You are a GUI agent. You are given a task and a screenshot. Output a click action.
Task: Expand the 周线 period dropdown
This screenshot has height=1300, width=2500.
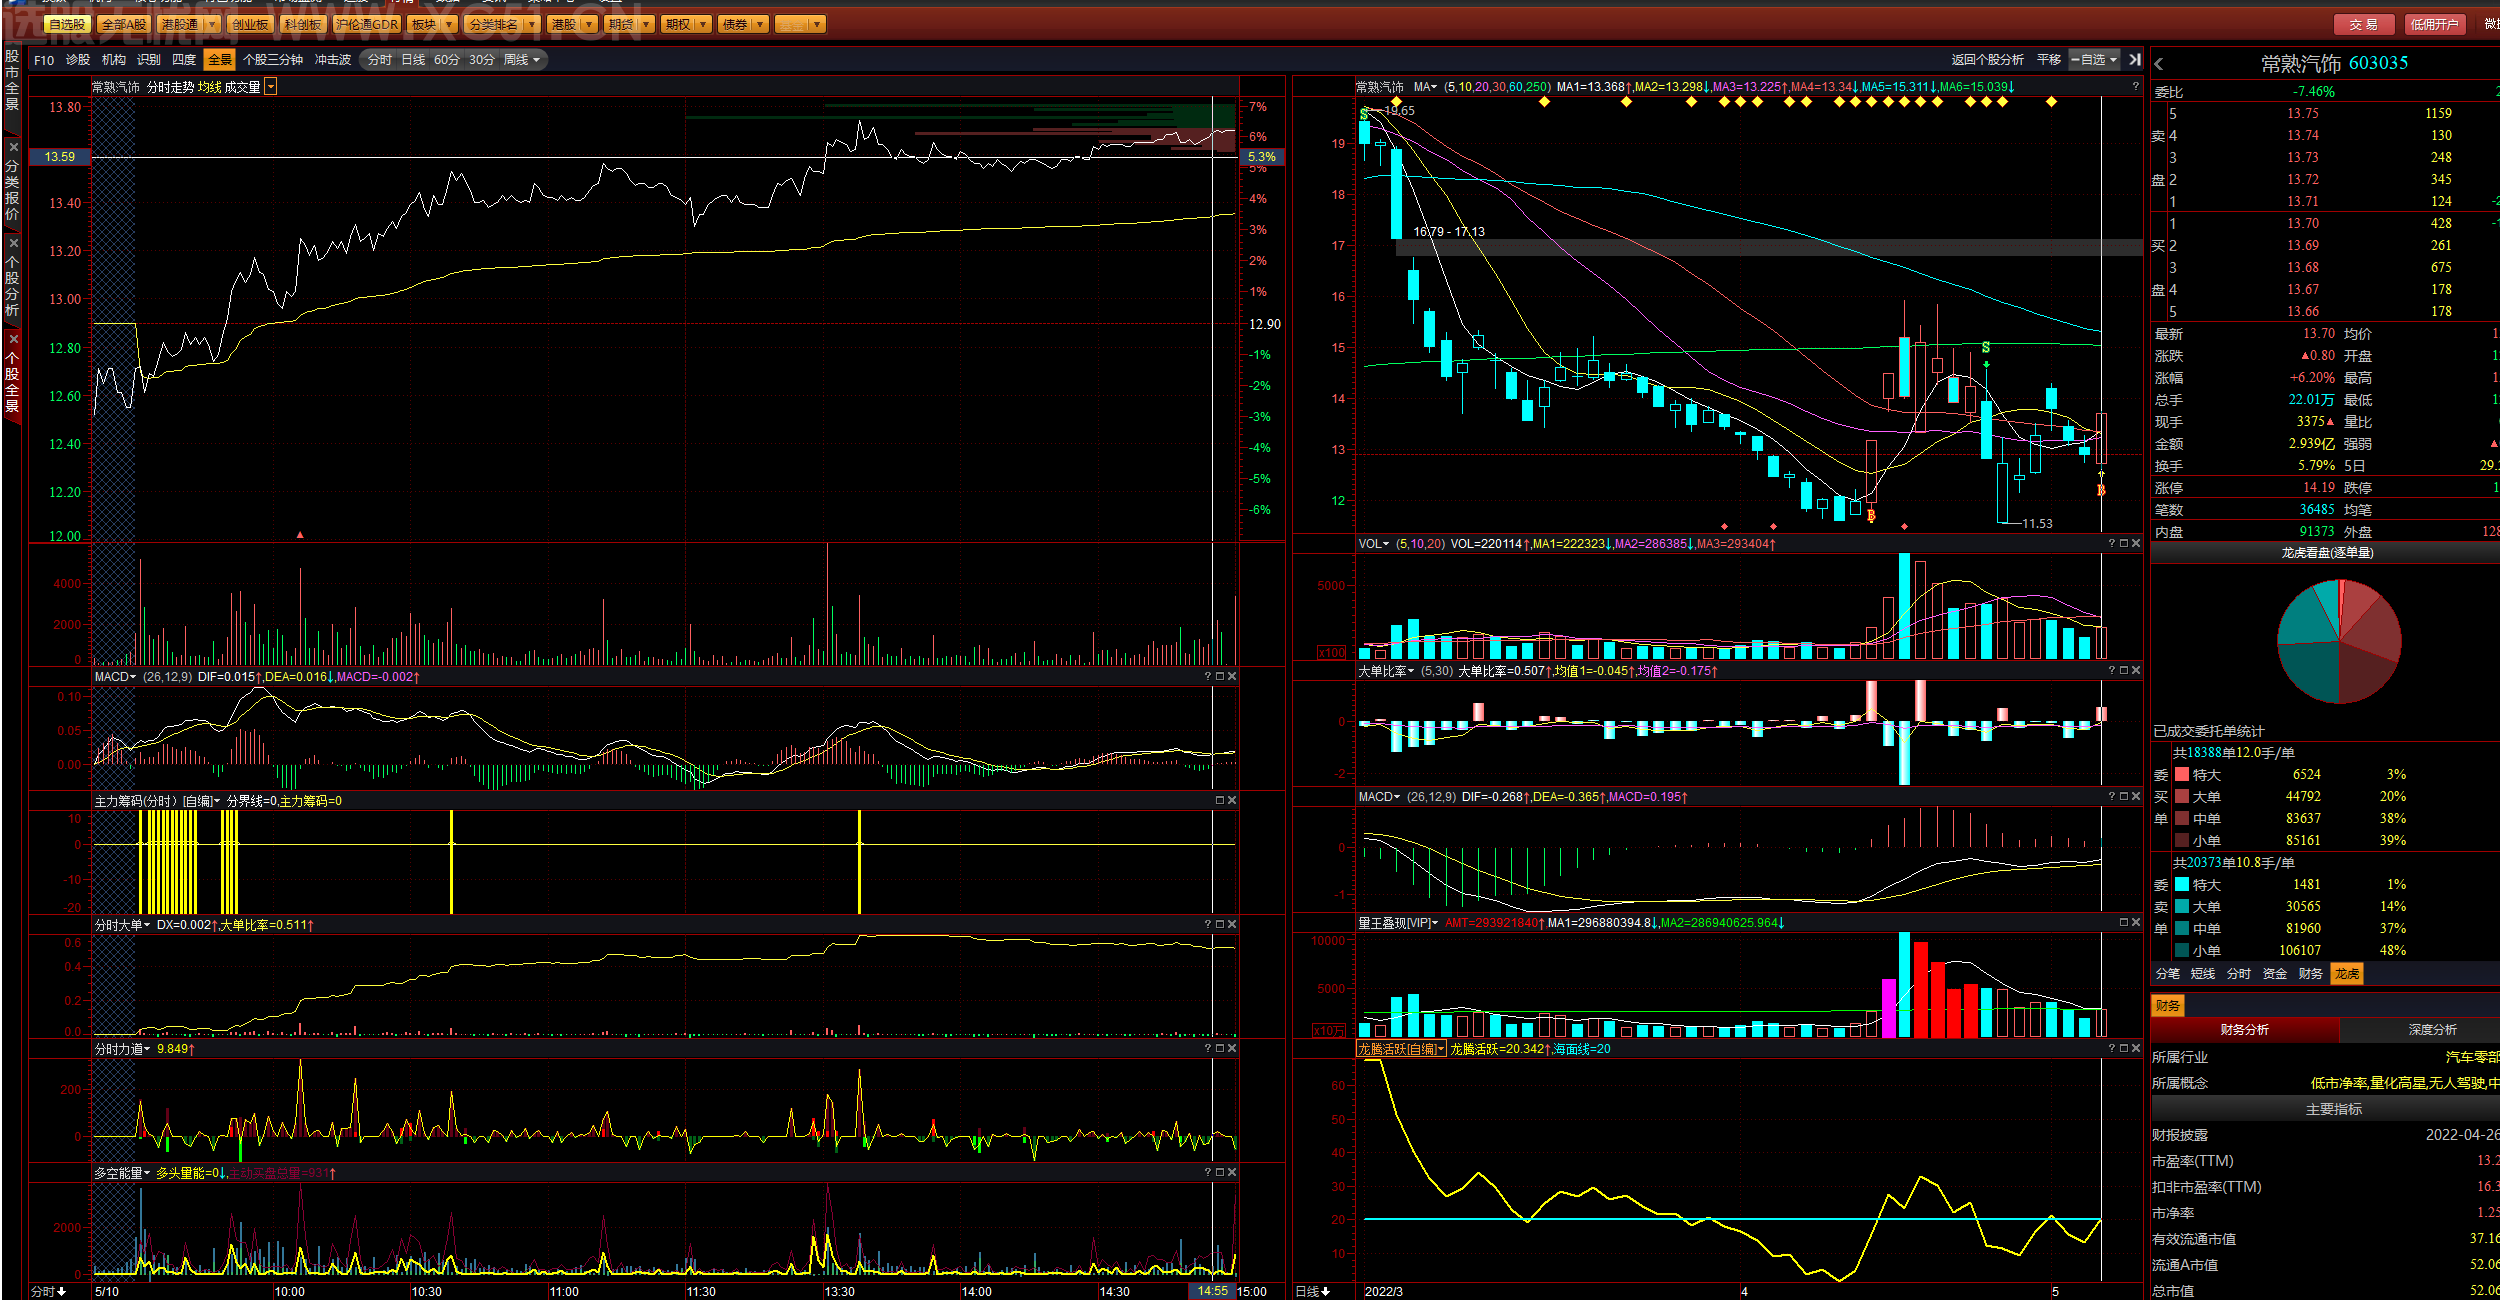point(536,60)
